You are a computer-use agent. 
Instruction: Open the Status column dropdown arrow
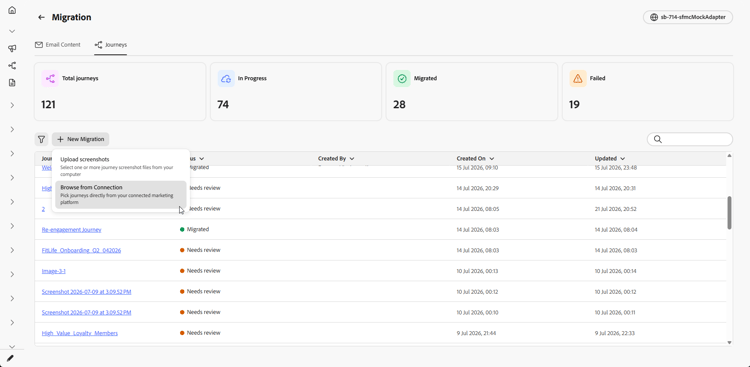(202, 158)
